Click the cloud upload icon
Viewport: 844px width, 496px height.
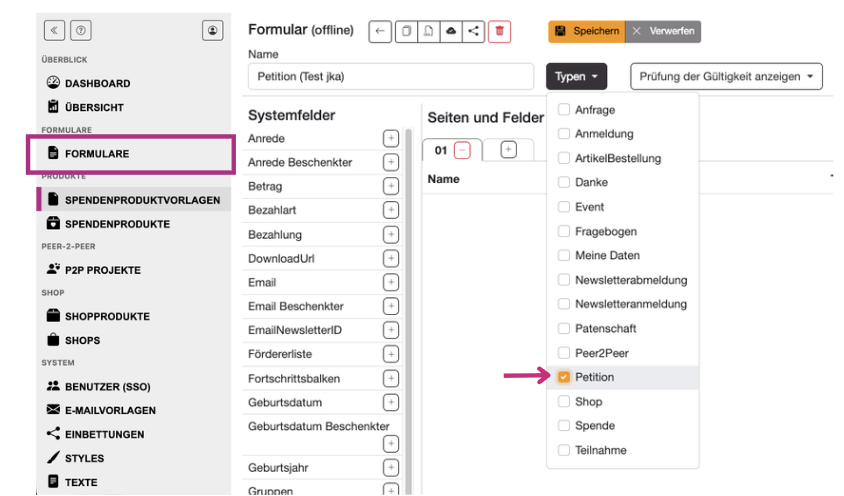(x=451, y=31)
